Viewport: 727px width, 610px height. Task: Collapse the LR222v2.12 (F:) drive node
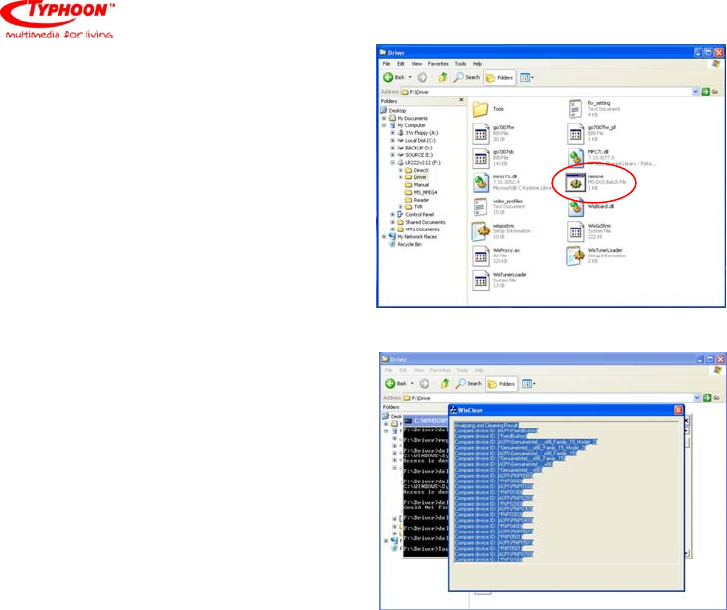[x=392, y=162]
